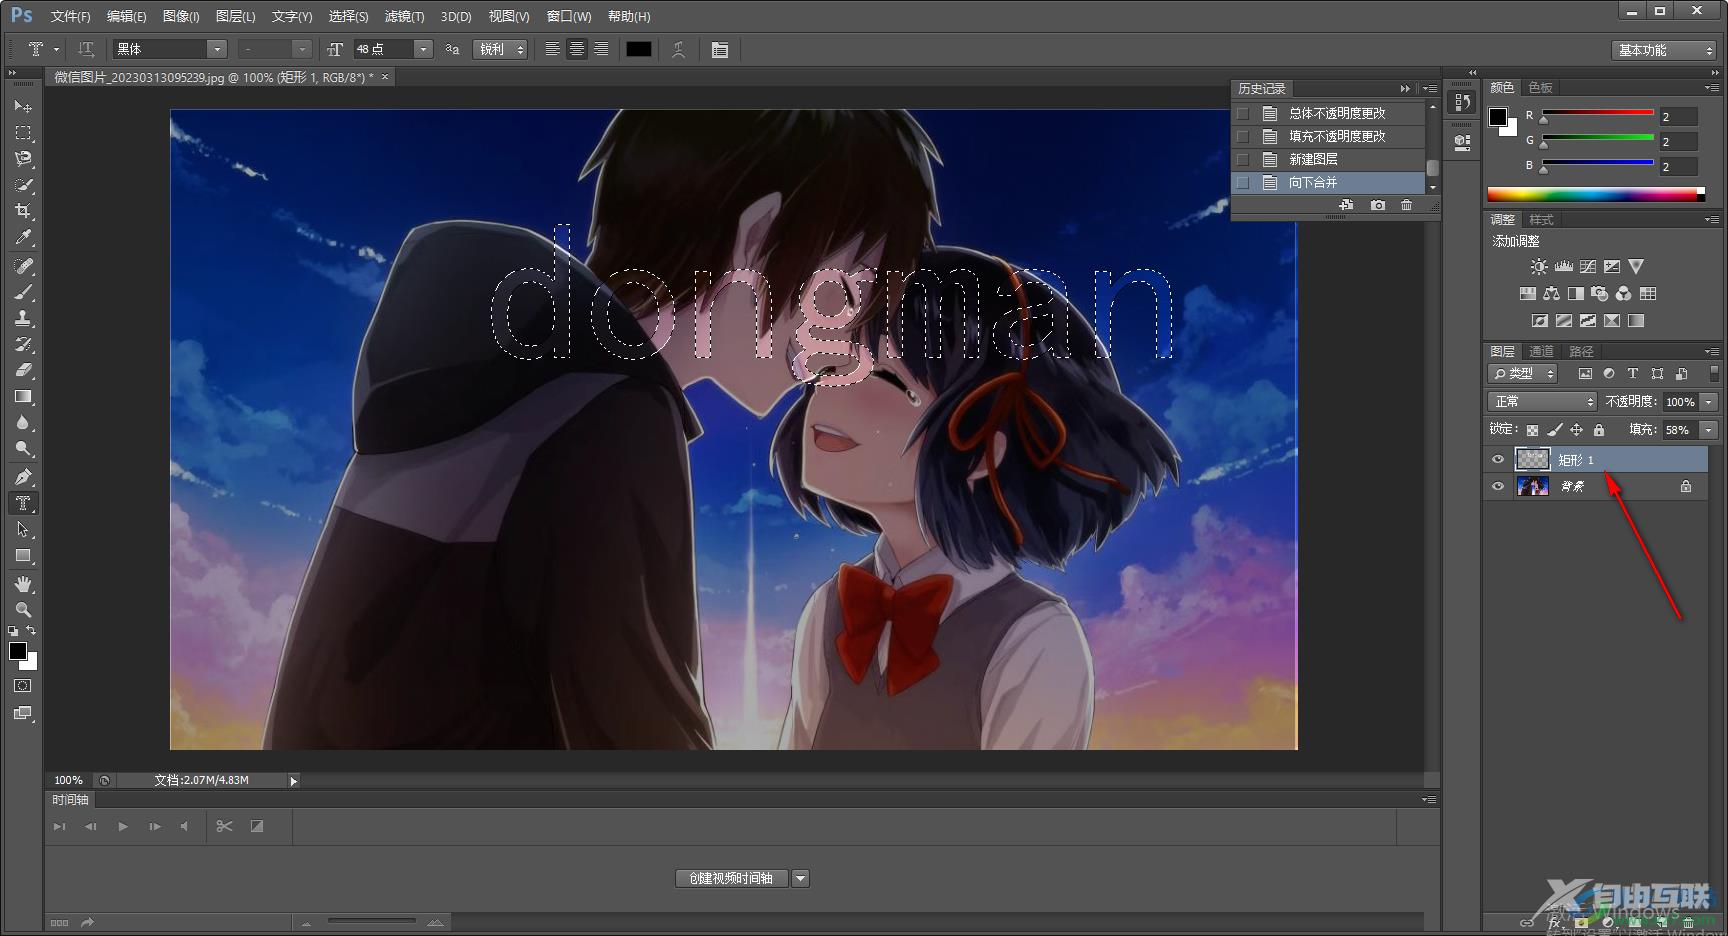The width and height of the screenshot is (1728, 936).
Task: Select the 矩形 1 layer thumbnail
Action: tap(1532, 459)
